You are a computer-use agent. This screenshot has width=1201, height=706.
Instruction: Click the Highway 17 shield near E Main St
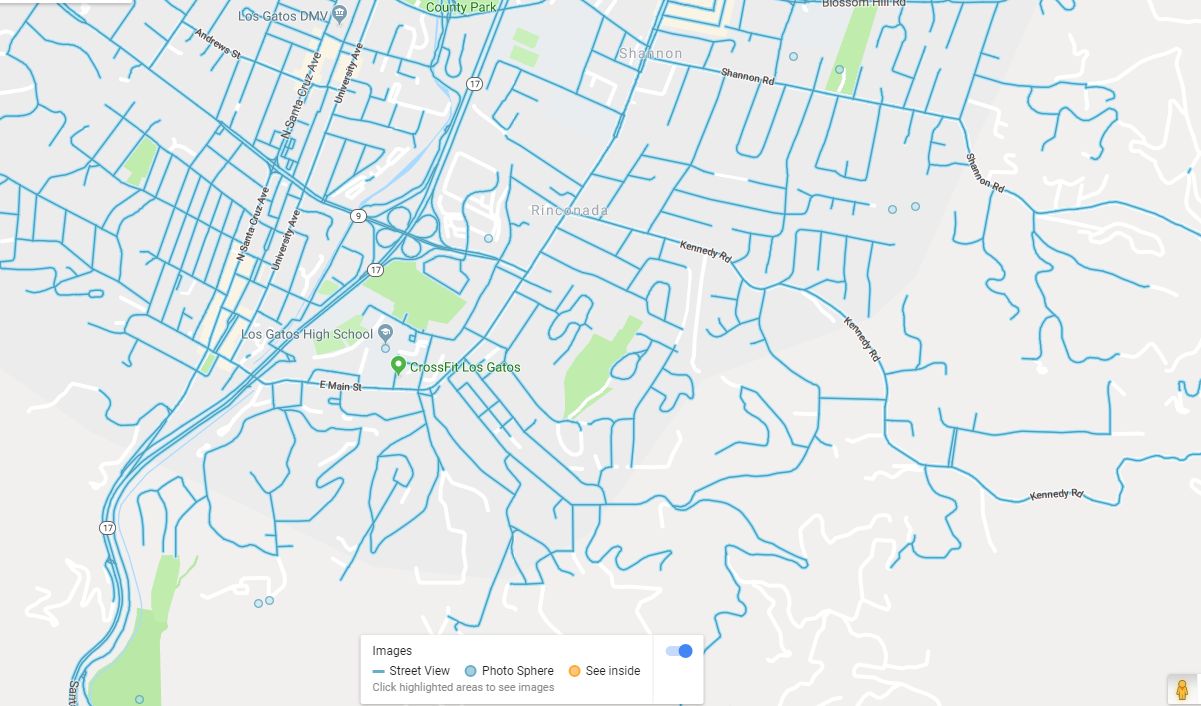[374, 270]
